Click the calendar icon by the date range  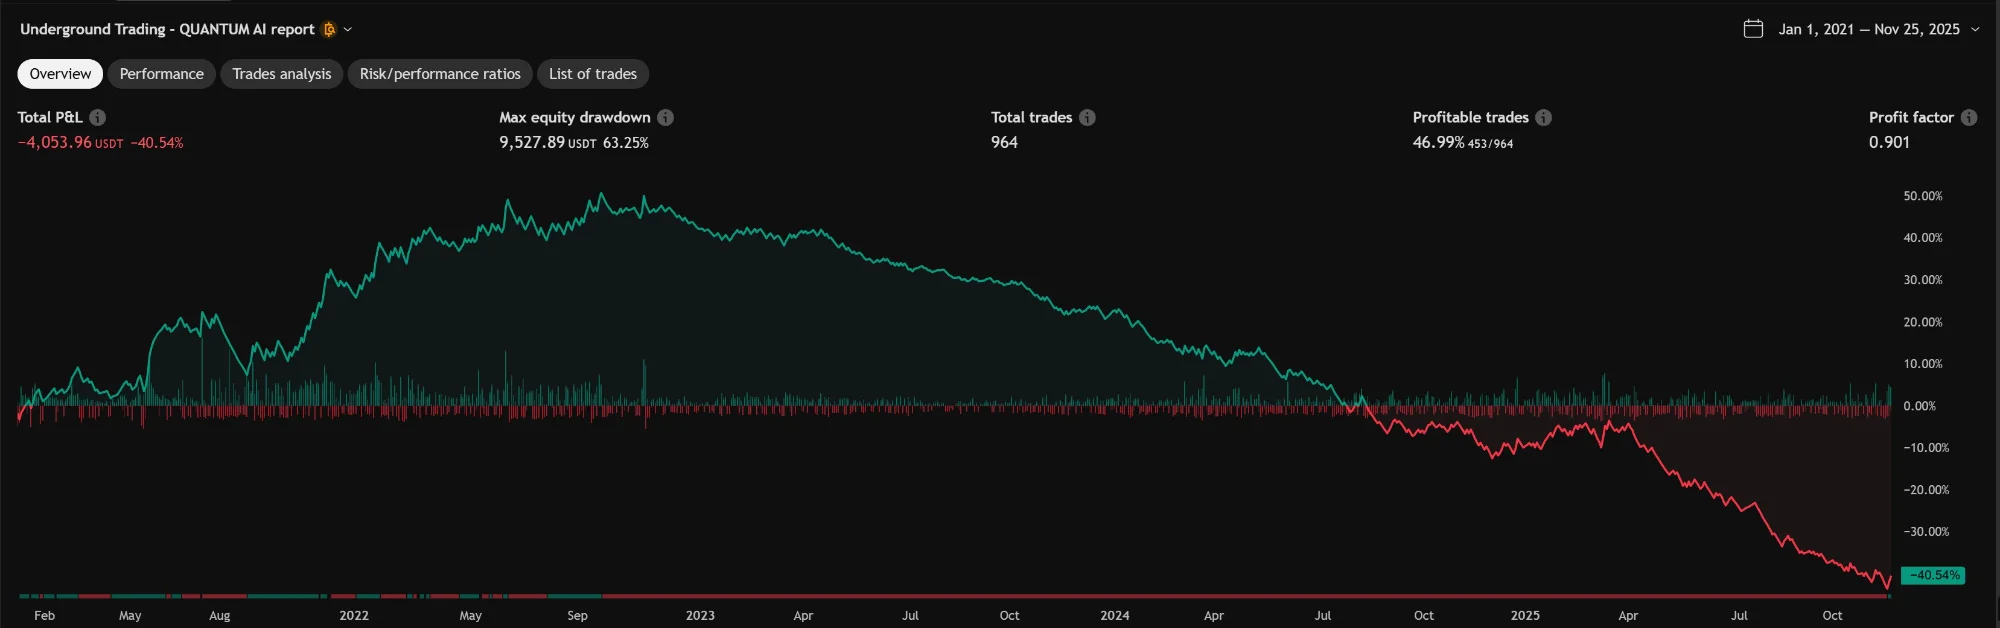click(1753, 29)
